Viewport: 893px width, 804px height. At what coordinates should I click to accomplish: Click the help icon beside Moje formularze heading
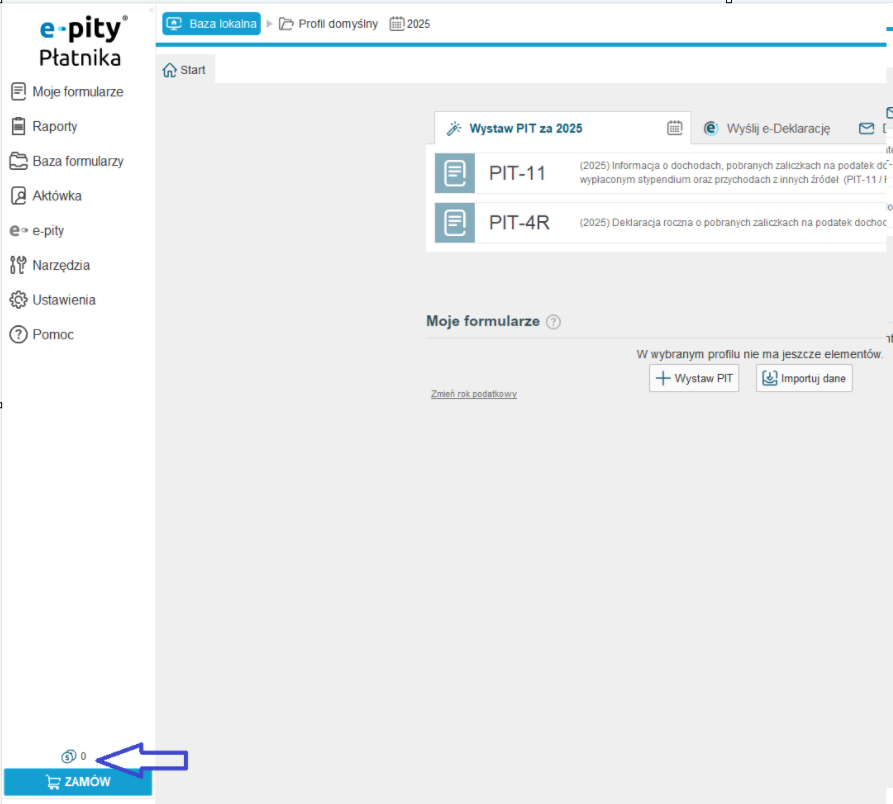[x=554, y=322]
